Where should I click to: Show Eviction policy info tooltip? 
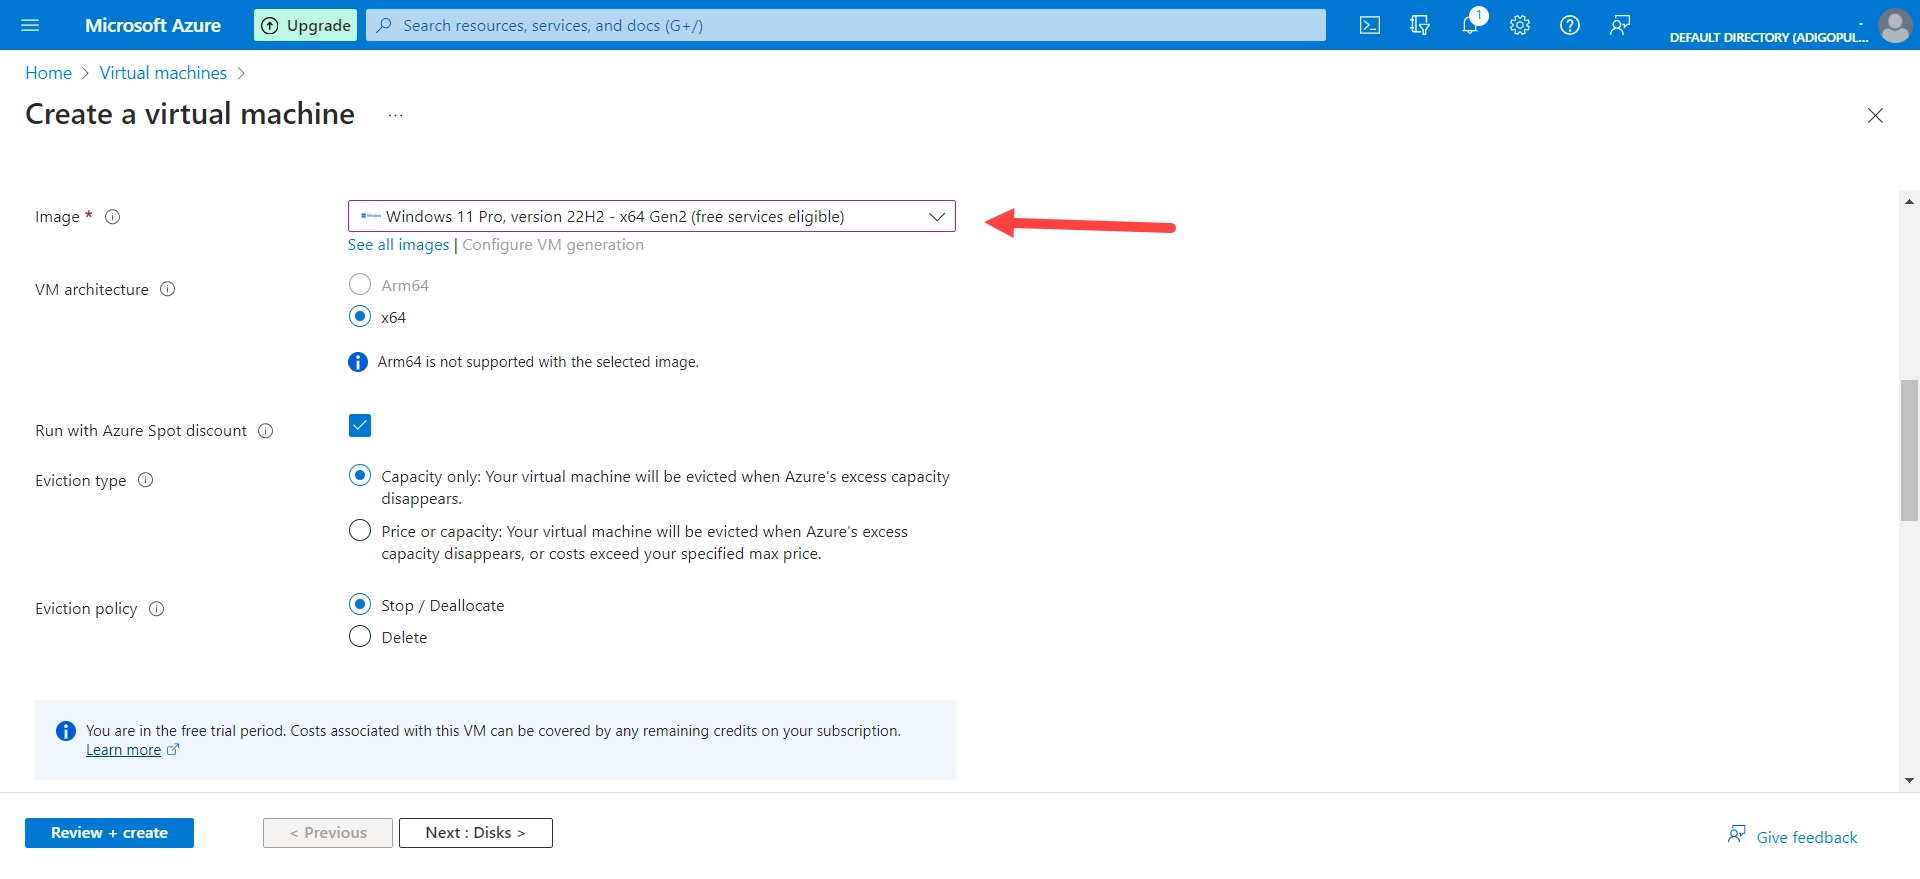[x=157, y=609]
